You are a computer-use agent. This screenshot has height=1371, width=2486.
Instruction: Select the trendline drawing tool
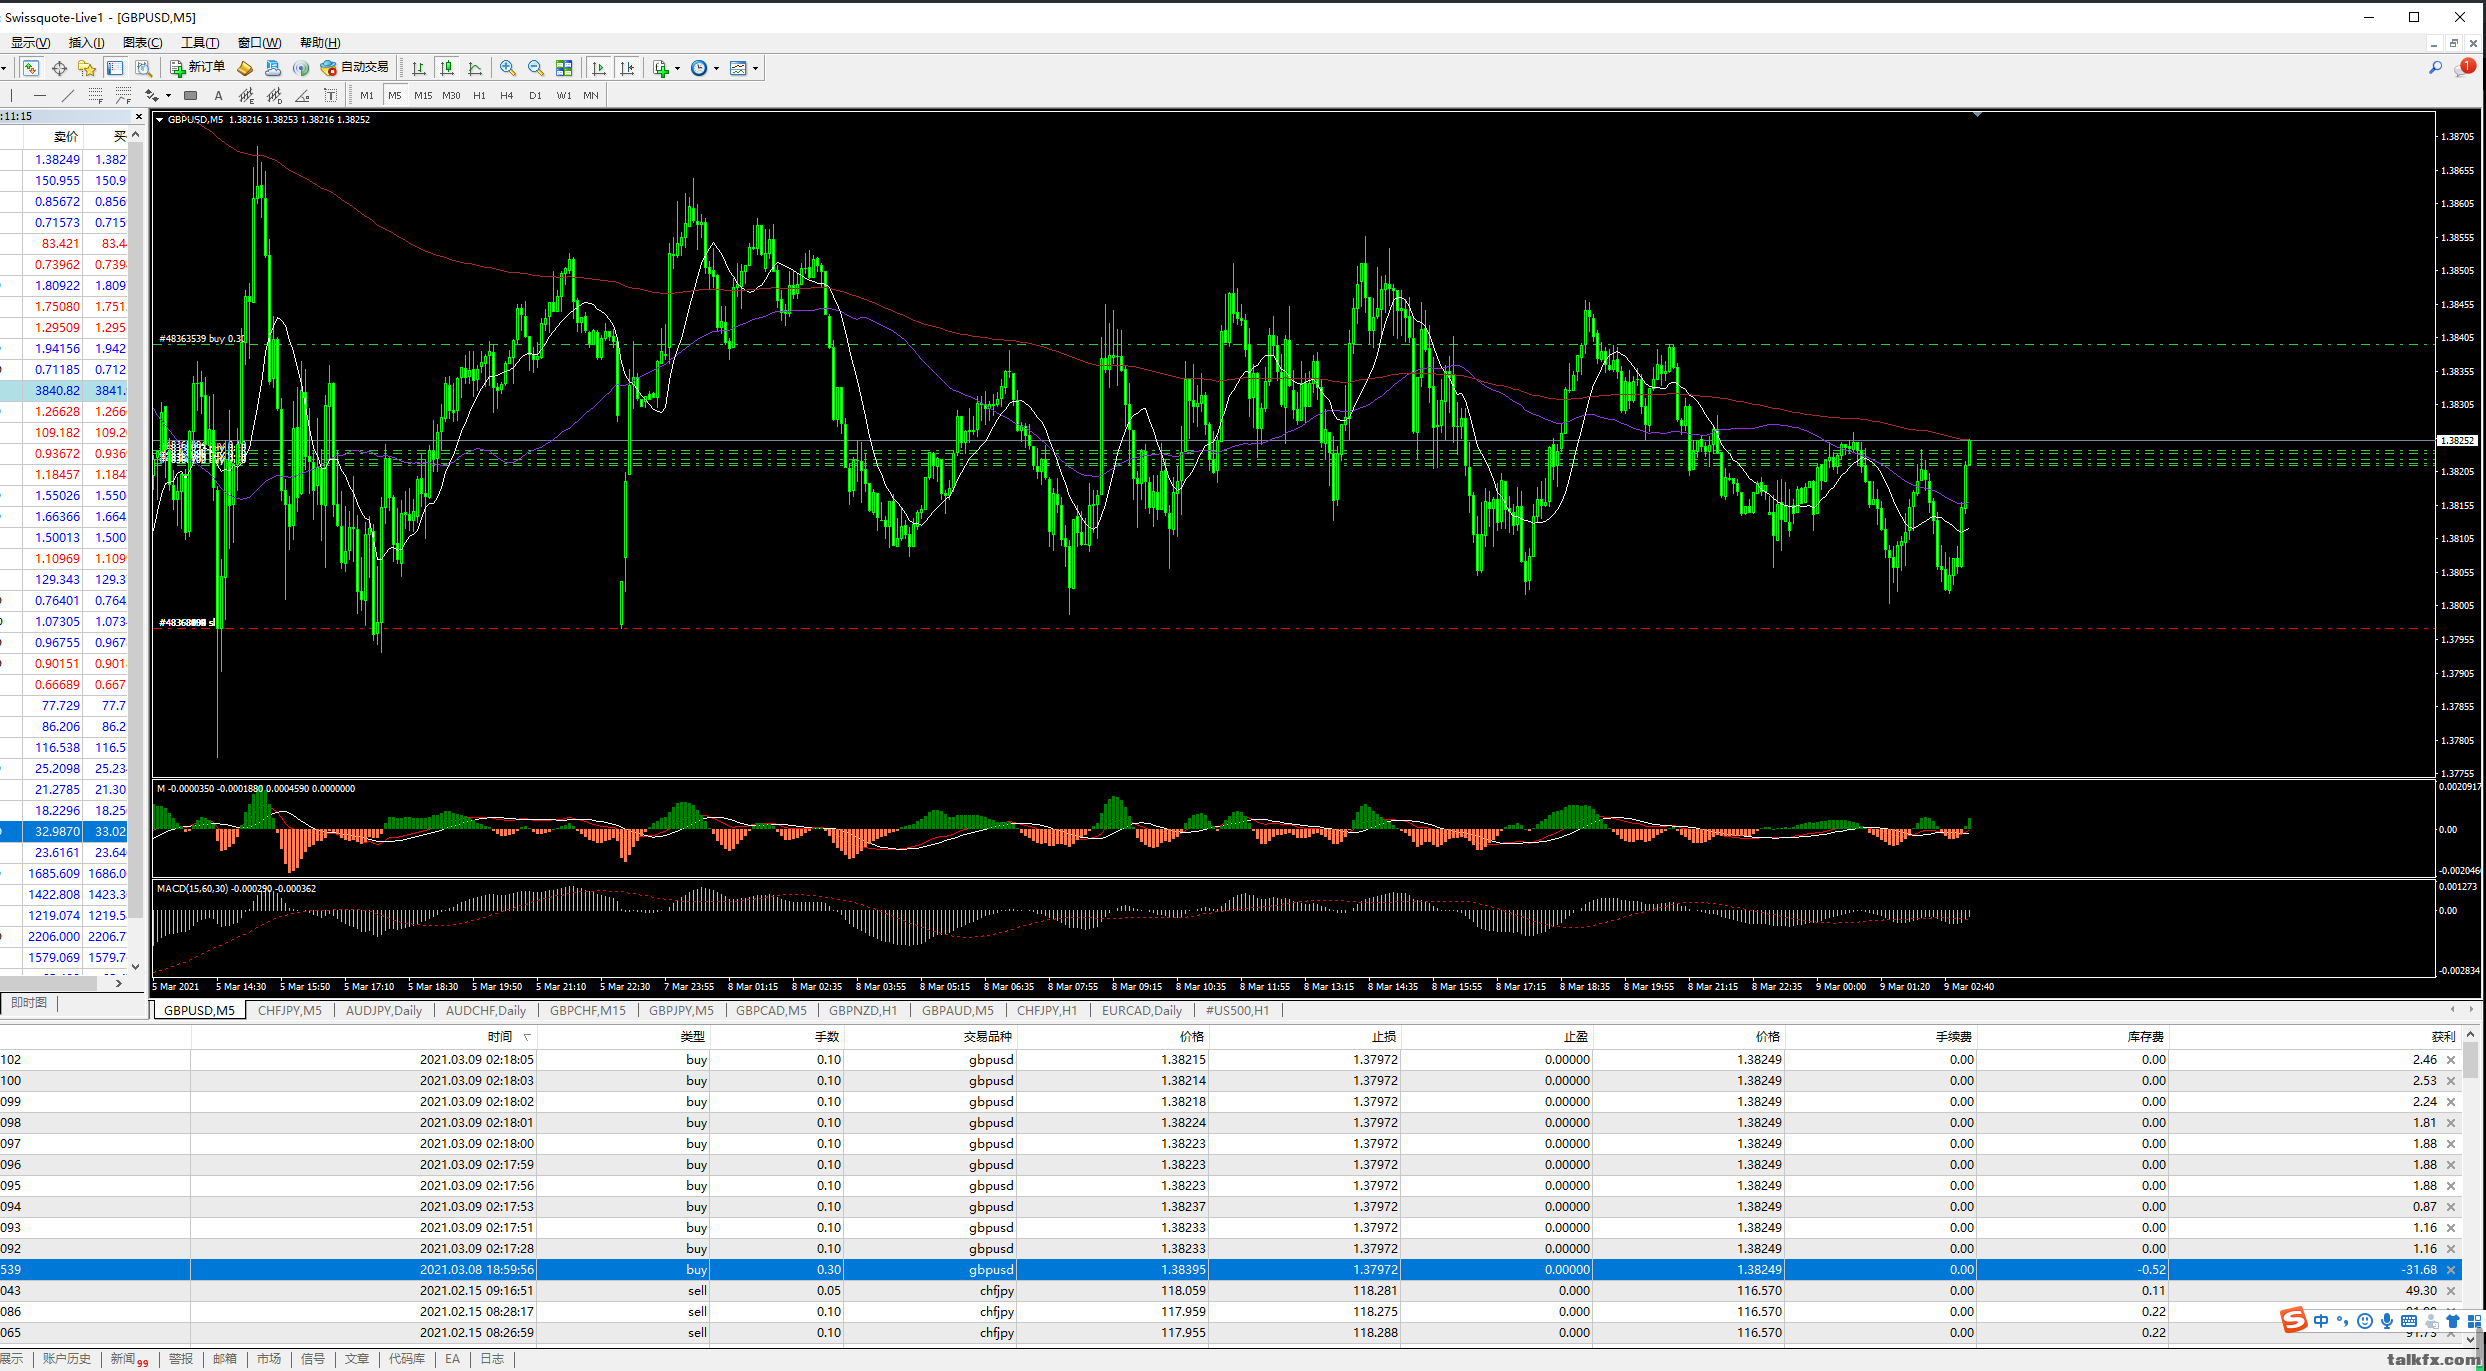(x=68, y=96)
